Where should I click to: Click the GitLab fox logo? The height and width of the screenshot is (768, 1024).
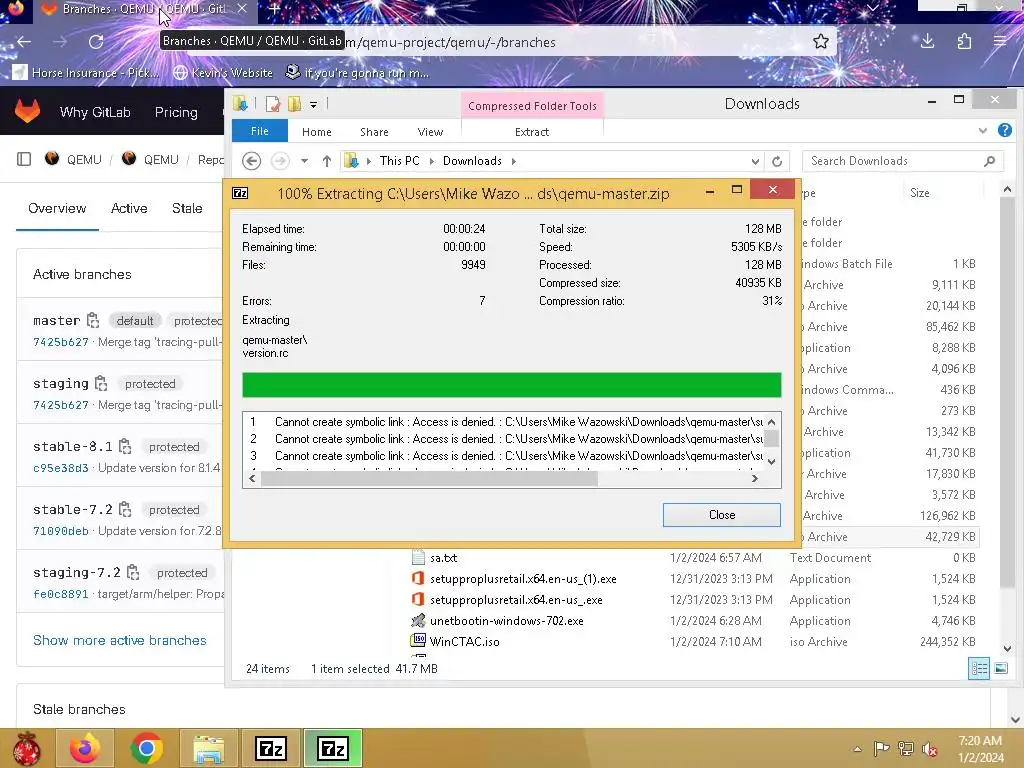point(27,112)
